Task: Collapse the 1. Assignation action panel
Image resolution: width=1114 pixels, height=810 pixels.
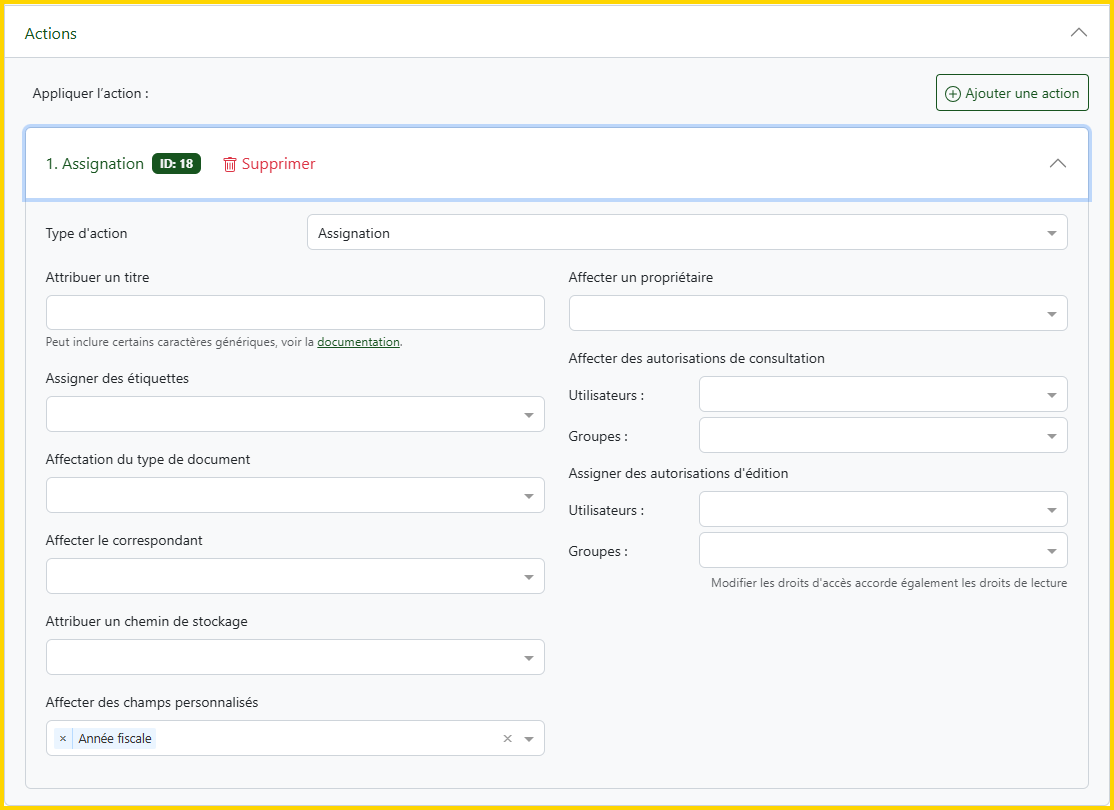Action: click(x=1057, y=164)
